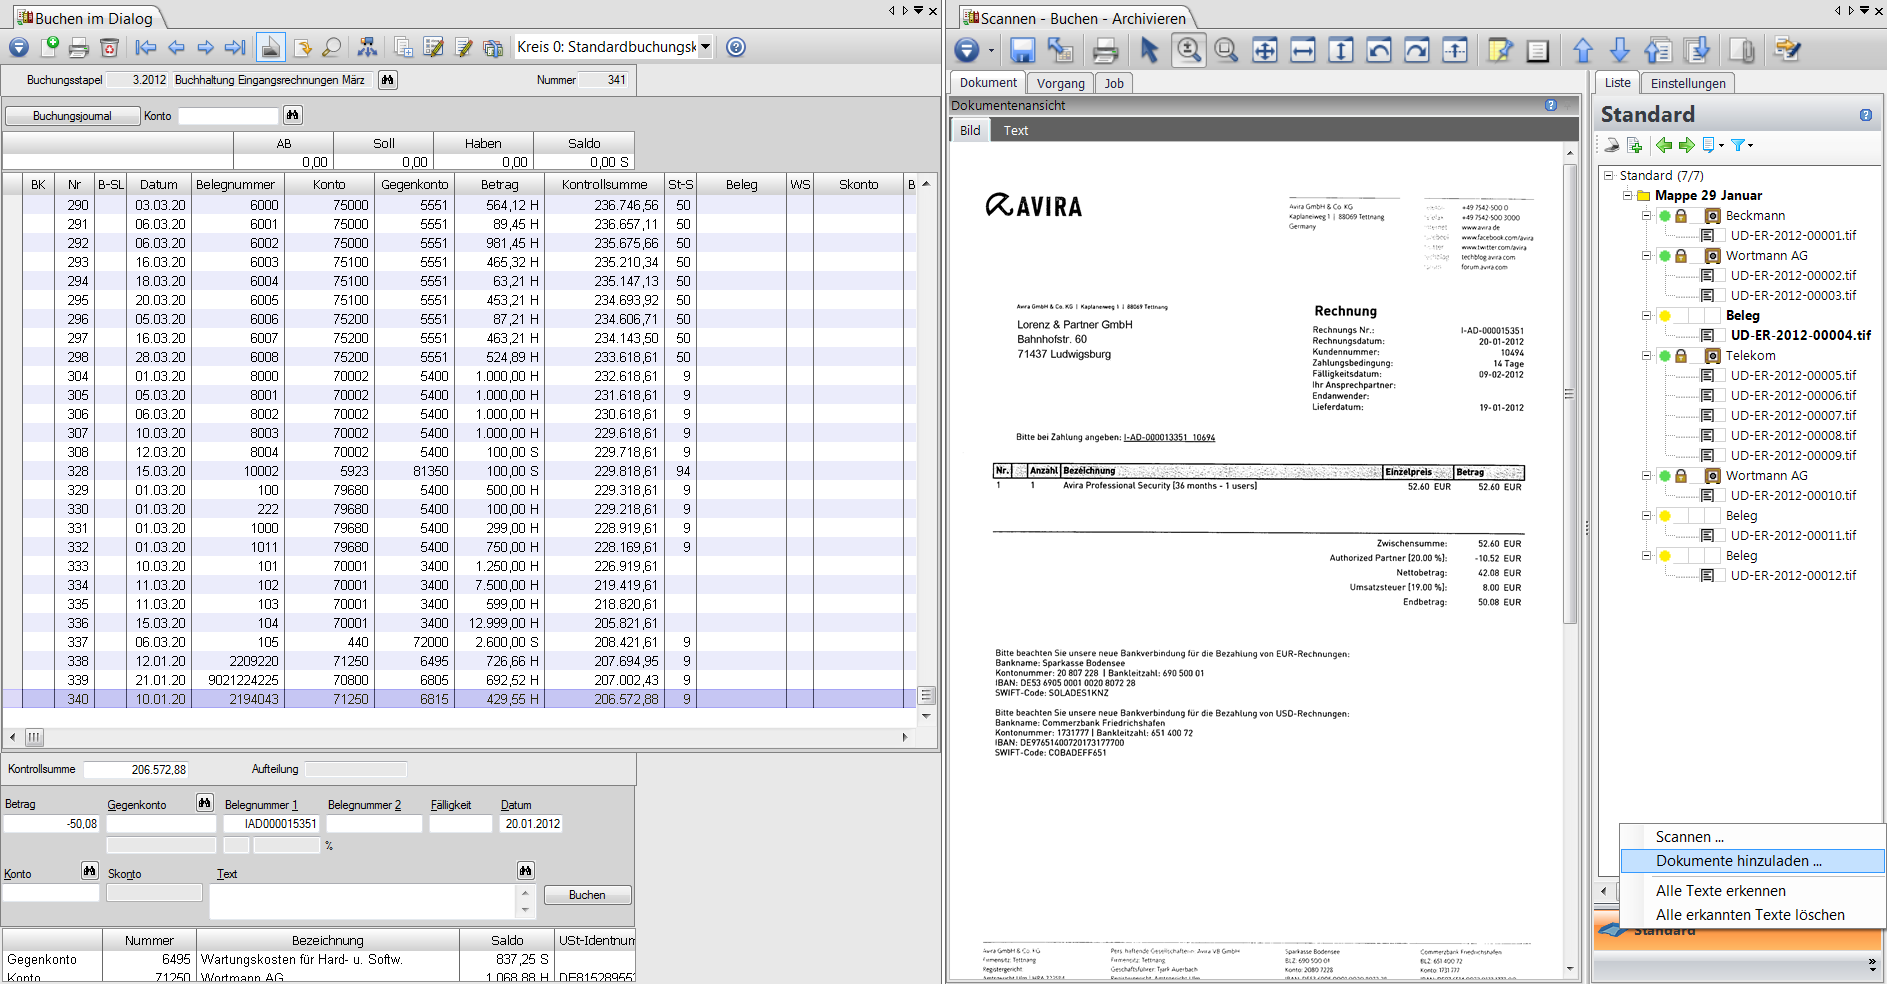Click the blue up arrow in Scannen toolbar

tap(1582, 50)
